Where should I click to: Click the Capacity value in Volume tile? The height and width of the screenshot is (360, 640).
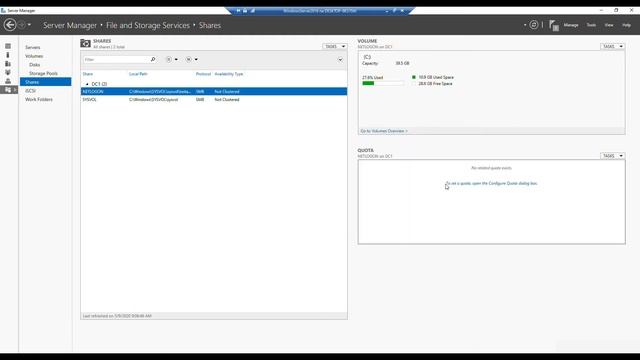coord(402,63)
